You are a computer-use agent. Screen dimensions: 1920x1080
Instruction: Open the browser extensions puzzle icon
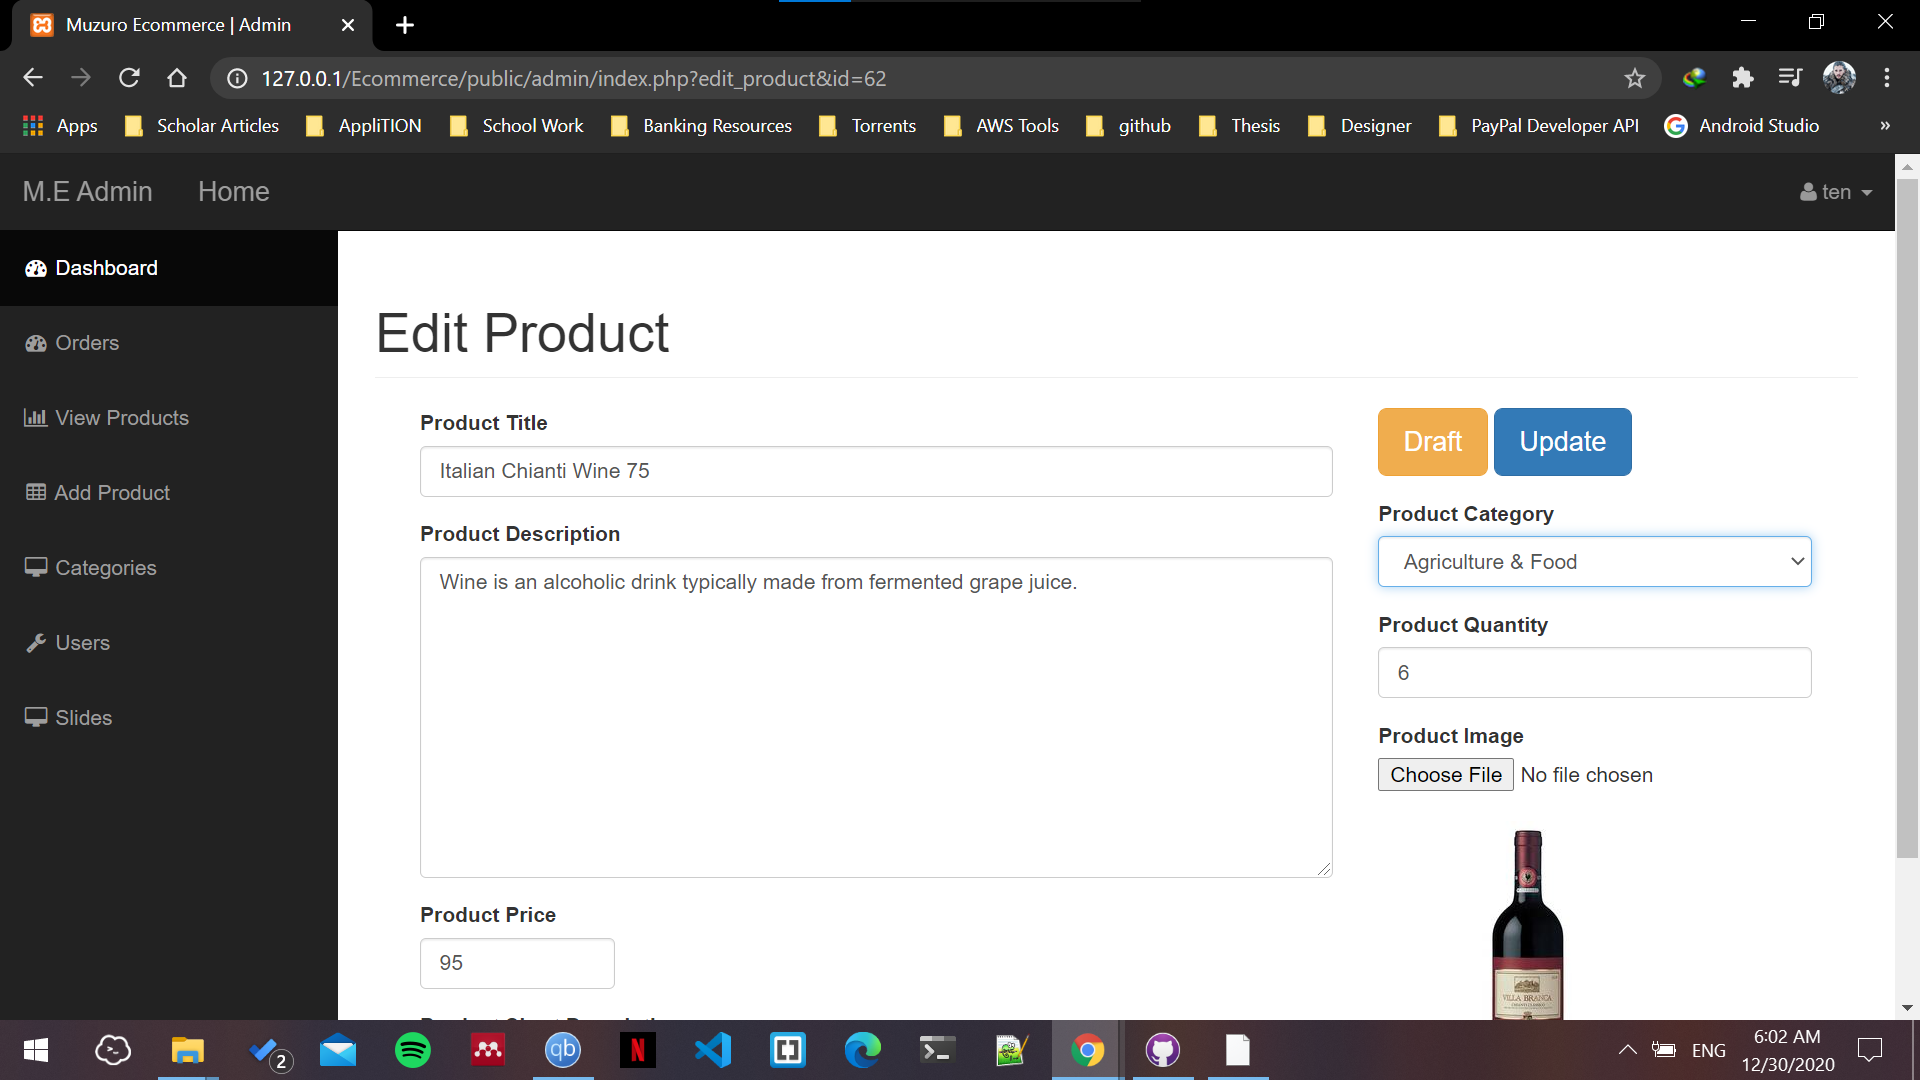tap(1742, 78)
